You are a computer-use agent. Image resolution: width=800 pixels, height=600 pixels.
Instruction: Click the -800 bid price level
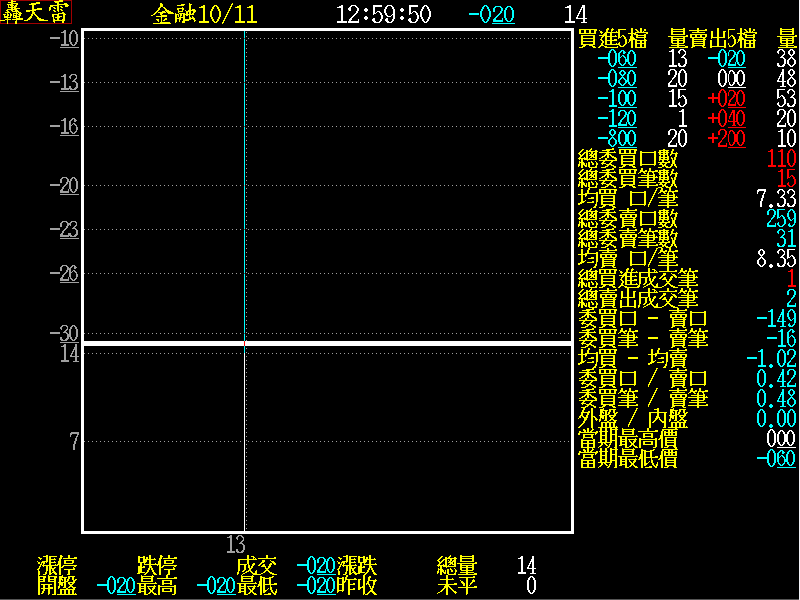tap(616, 139)
